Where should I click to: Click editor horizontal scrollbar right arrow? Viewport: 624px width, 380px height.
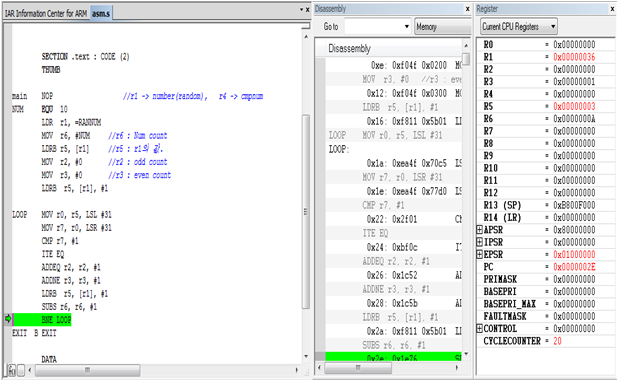coord(297,370)
